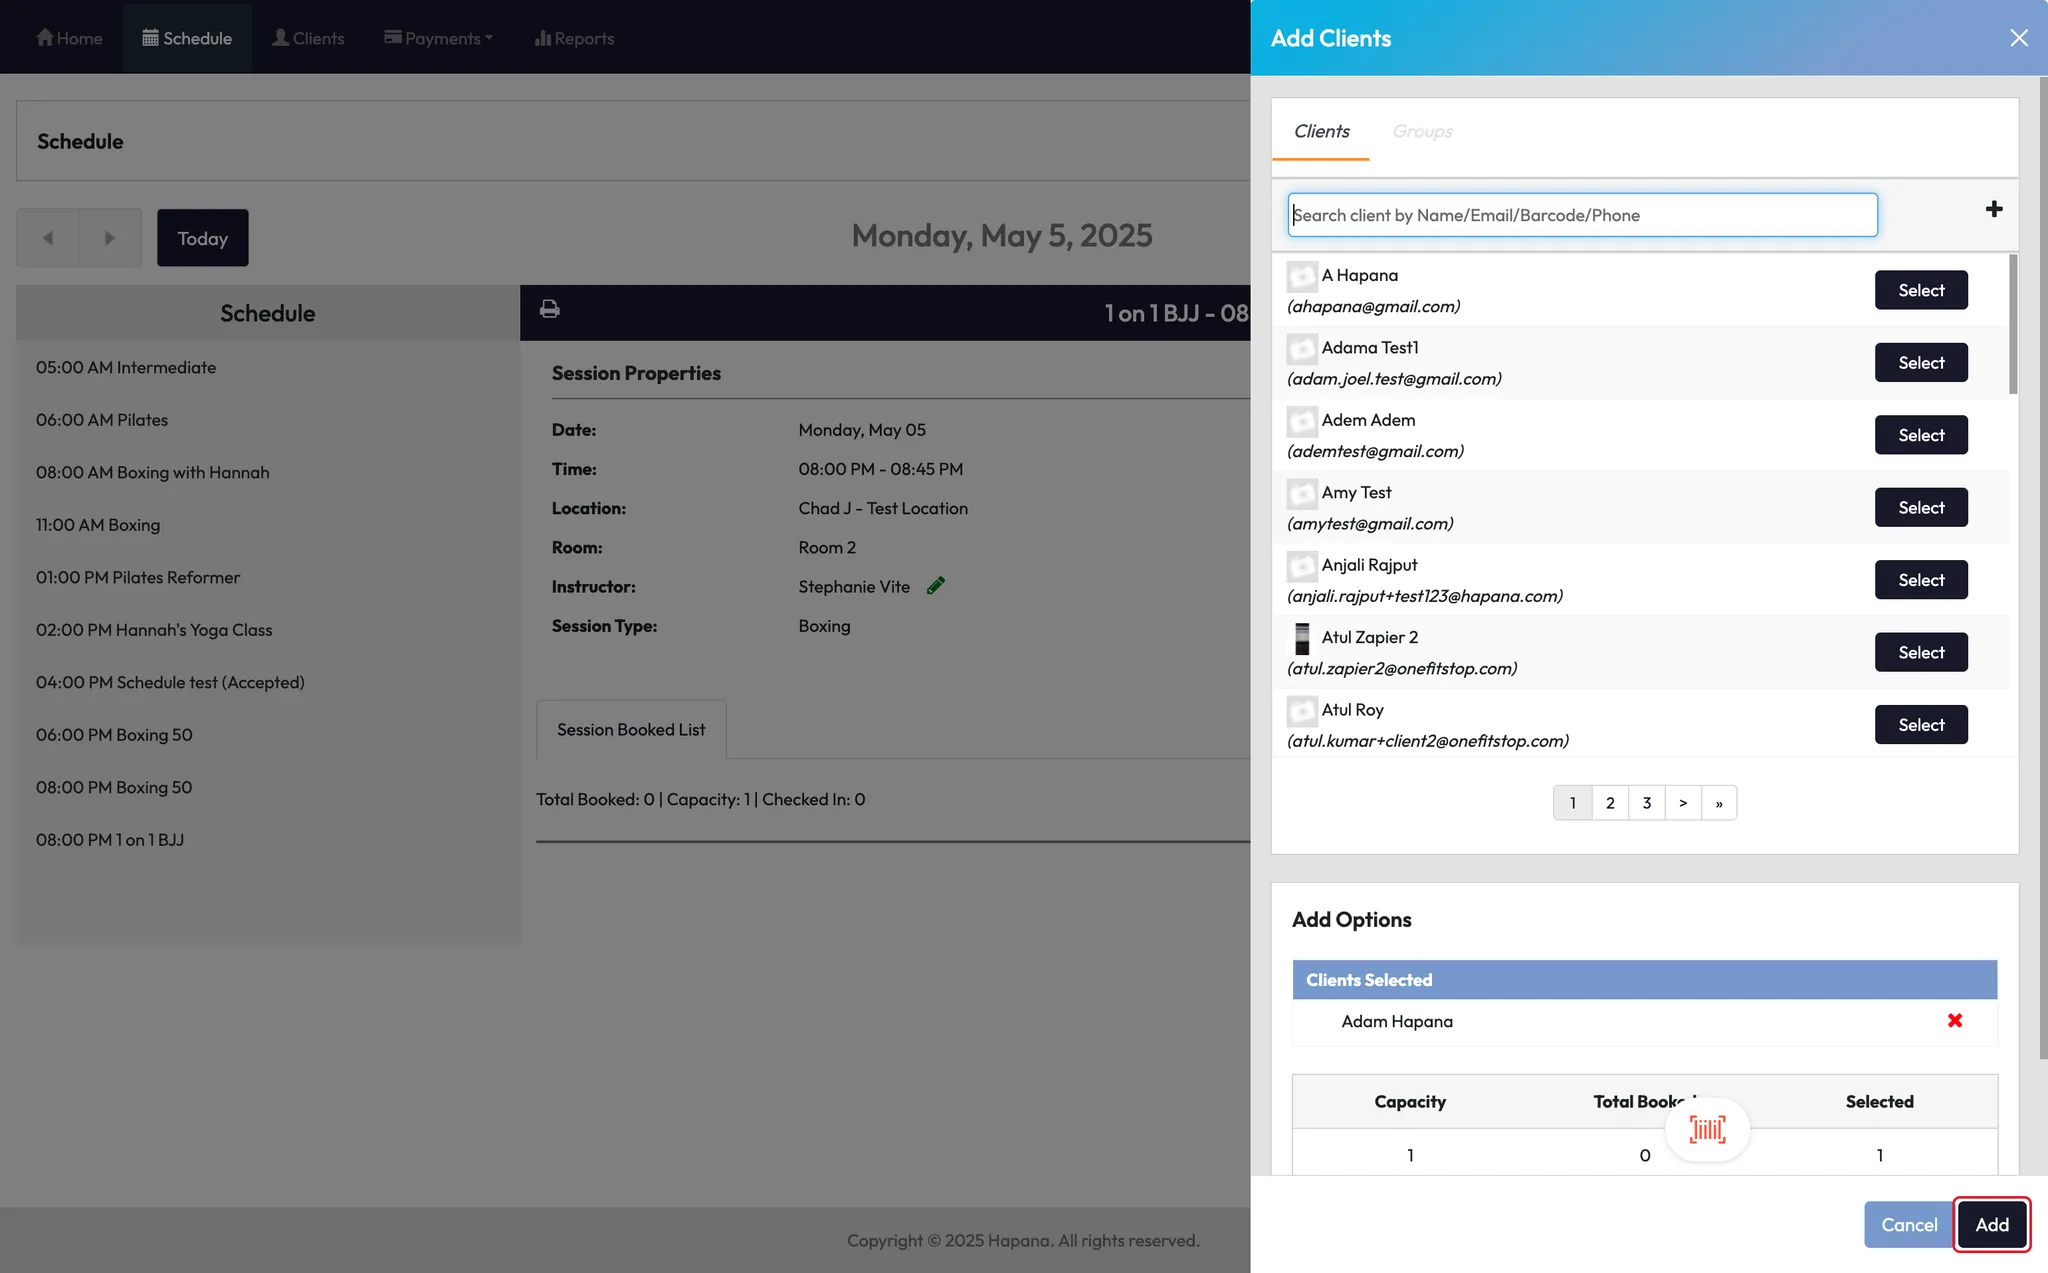Open the Reports menu item

point(574,38)
